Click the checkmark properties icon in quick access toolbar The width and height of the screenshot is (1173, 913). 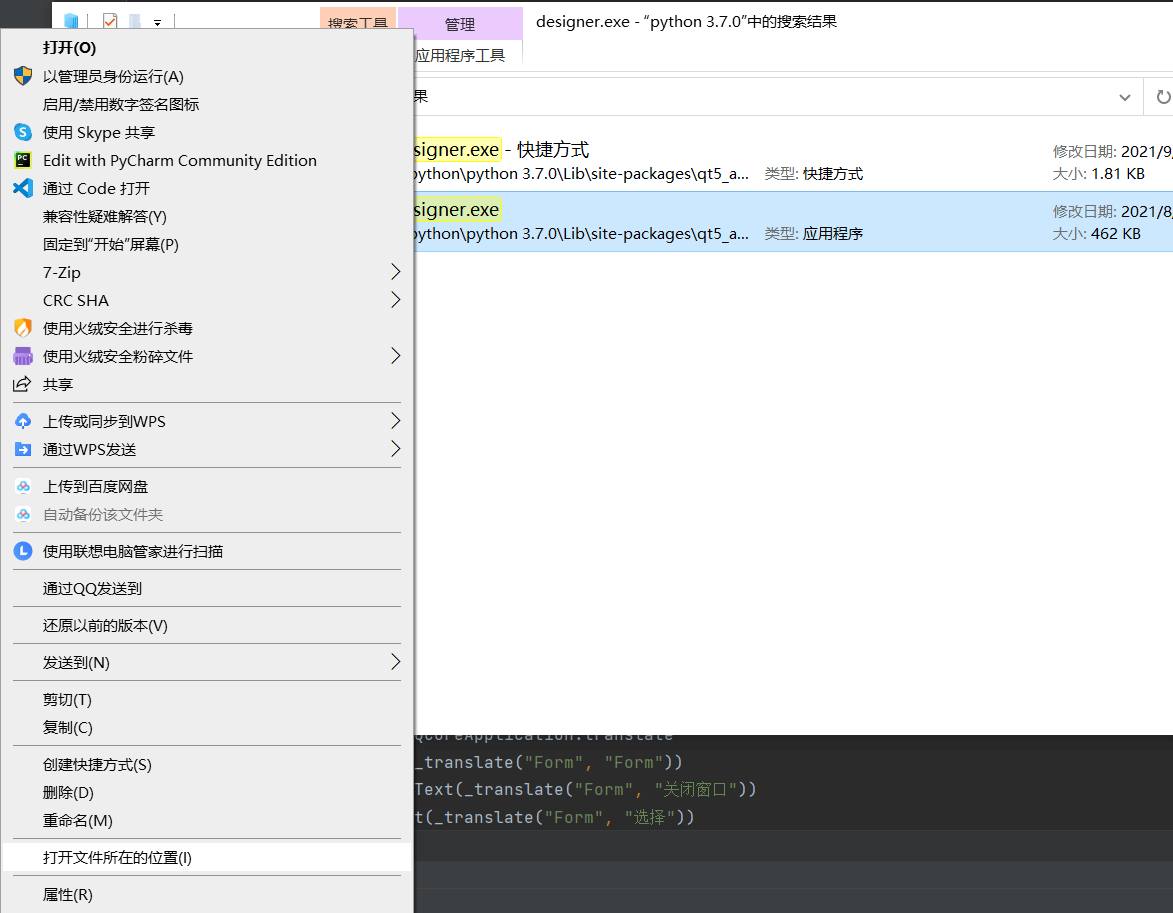pyautogui.click(x=110, y=21)
